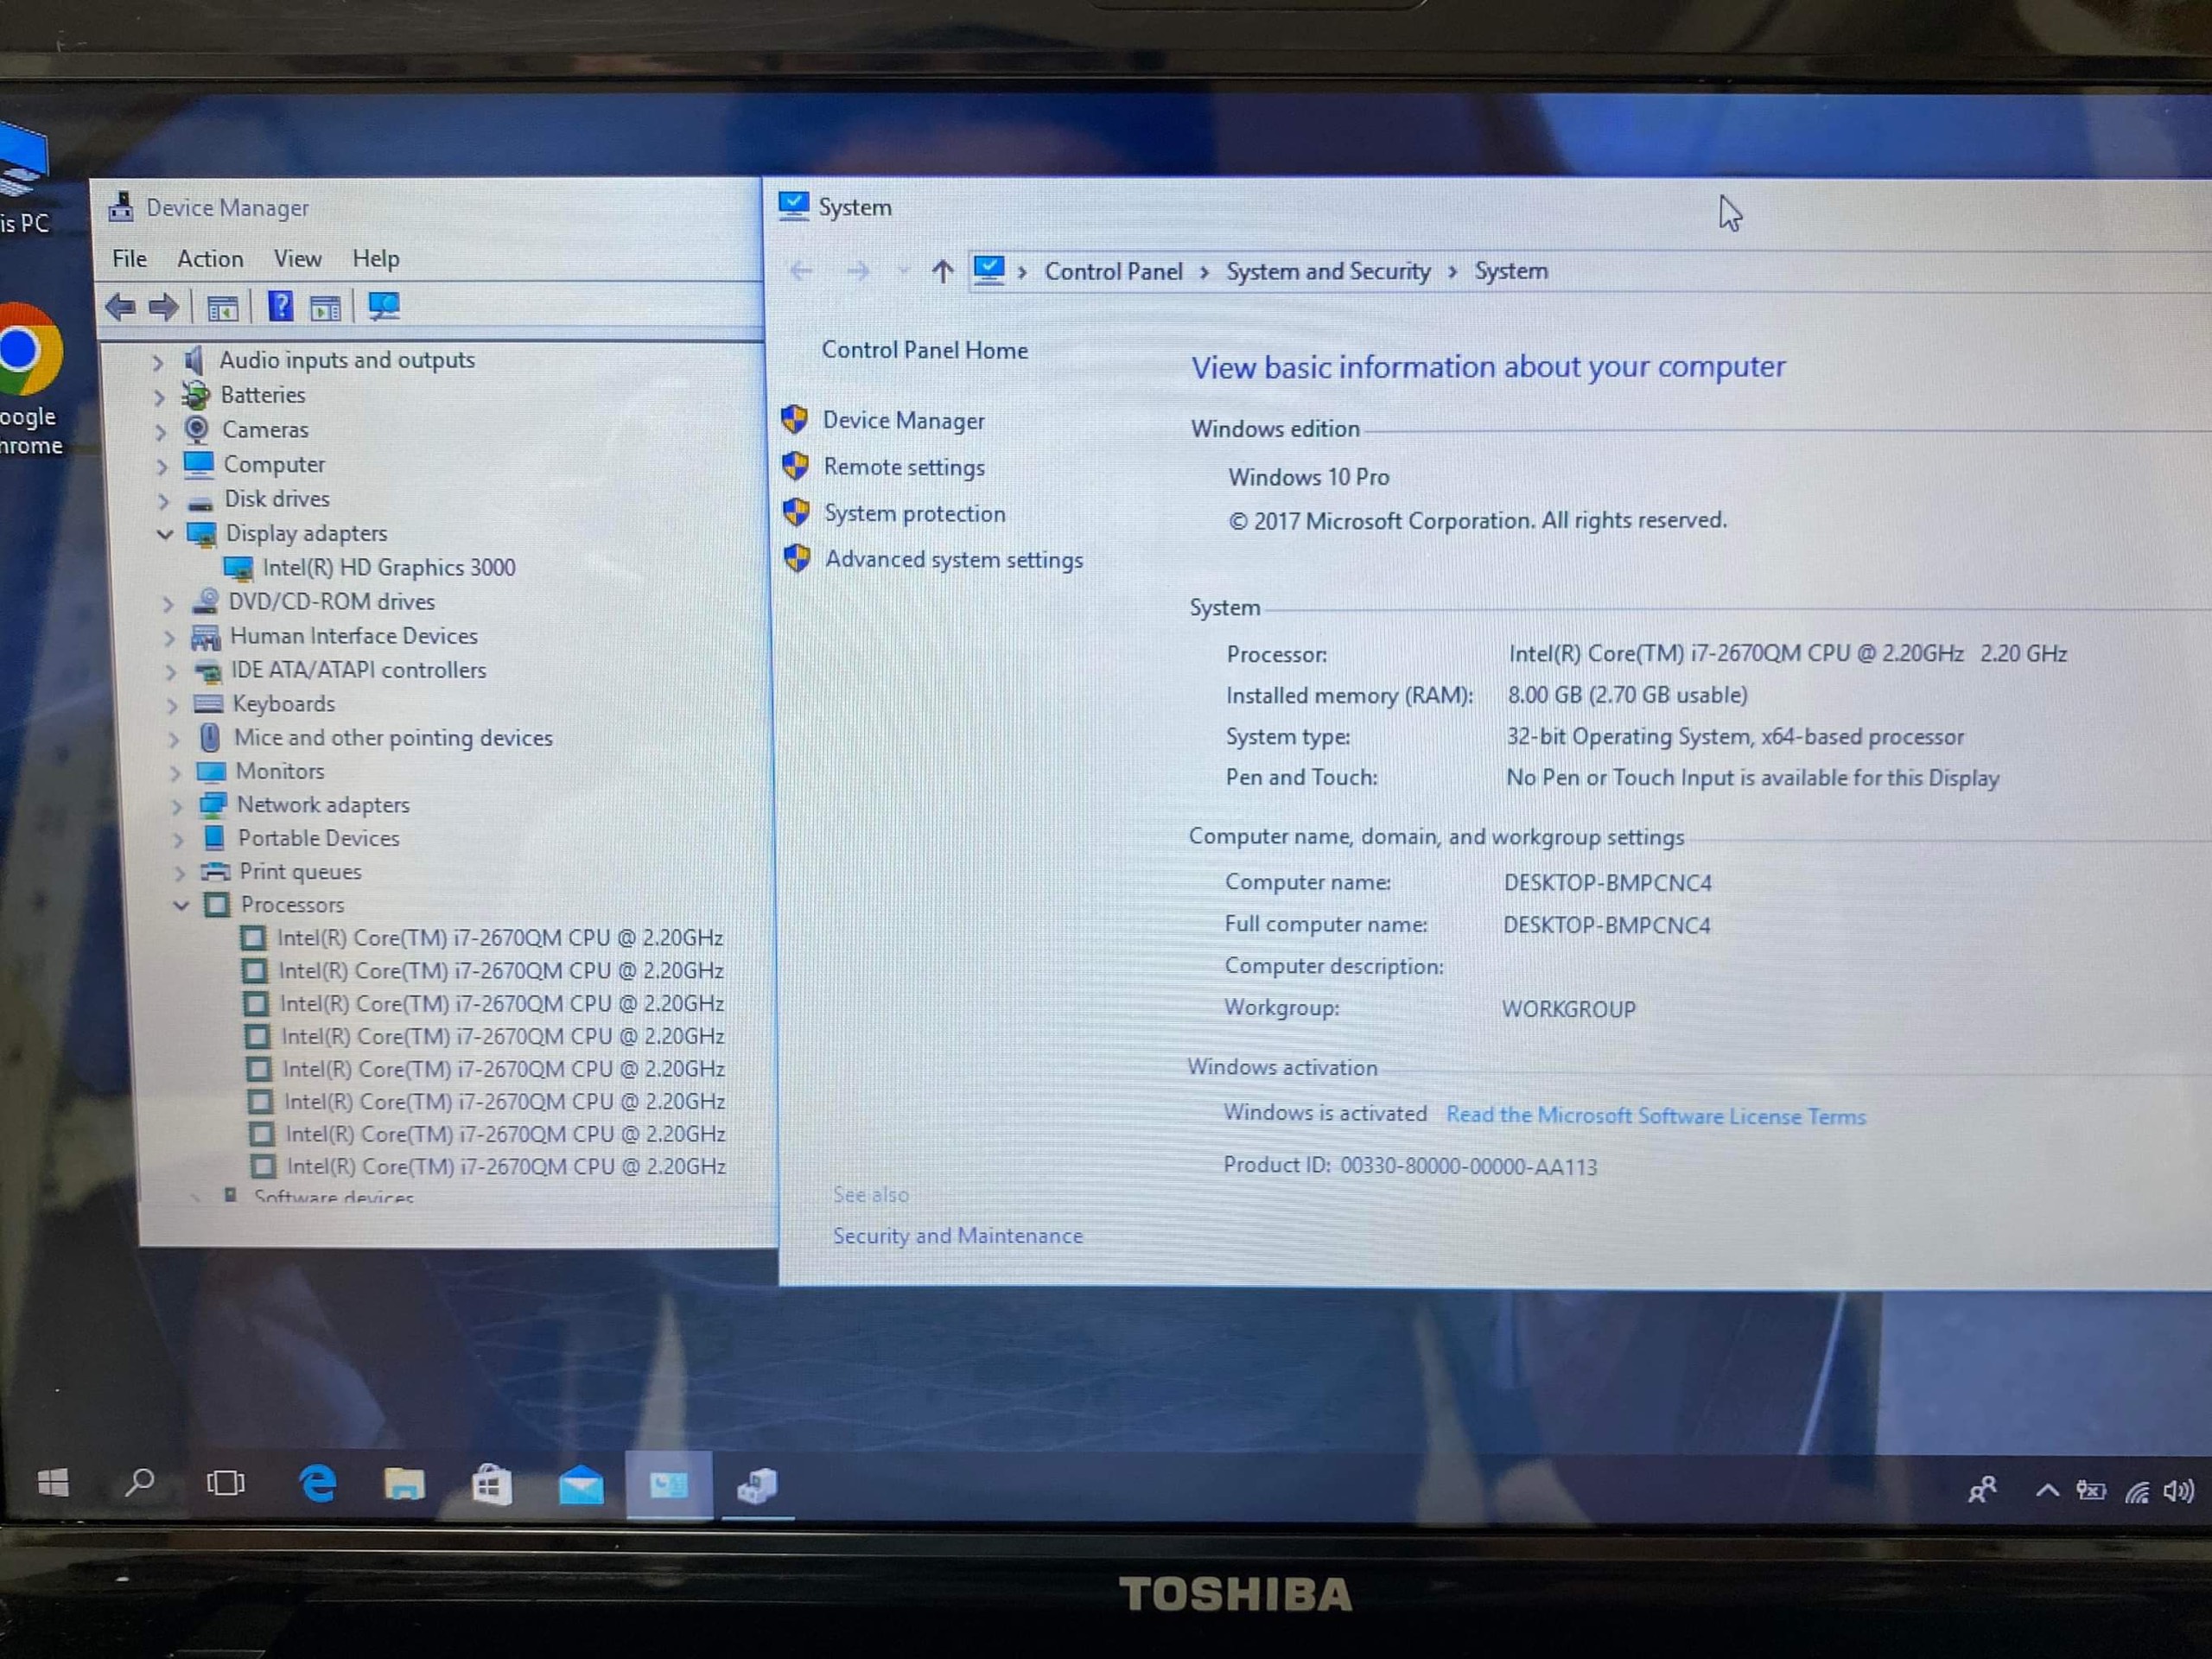The image size is (2212, 1659).
Task: Open the Action menu in Device Manager
Action: (210, 259)
